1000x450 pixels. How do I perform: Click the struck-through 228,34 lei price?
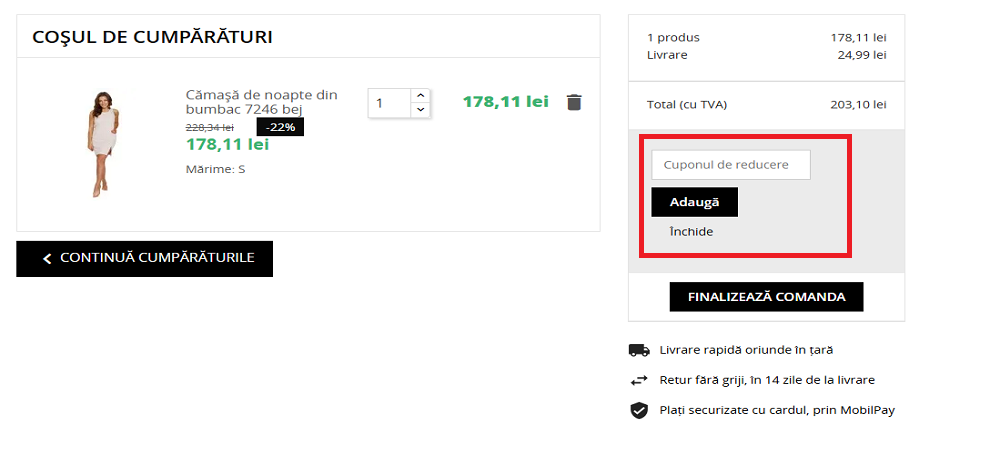tap(210, 127)
